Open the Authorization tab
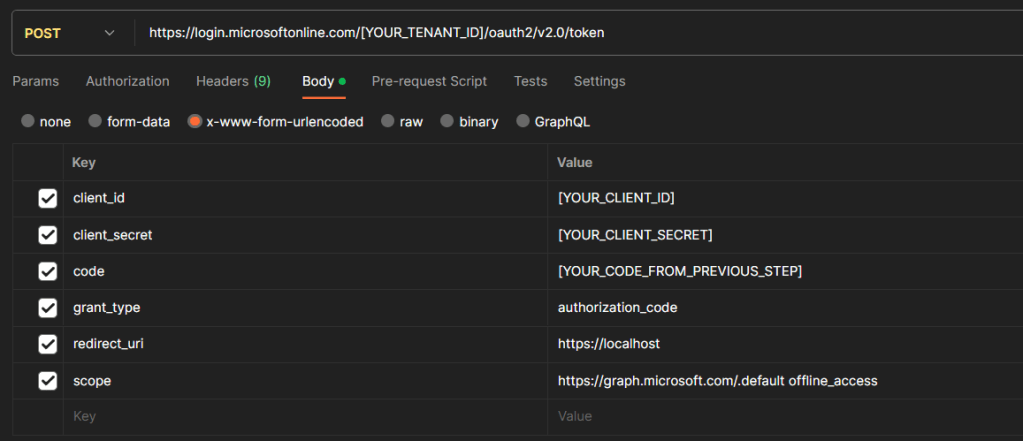The height and width of the screenshot is (441, 1023). click(127, 81)
